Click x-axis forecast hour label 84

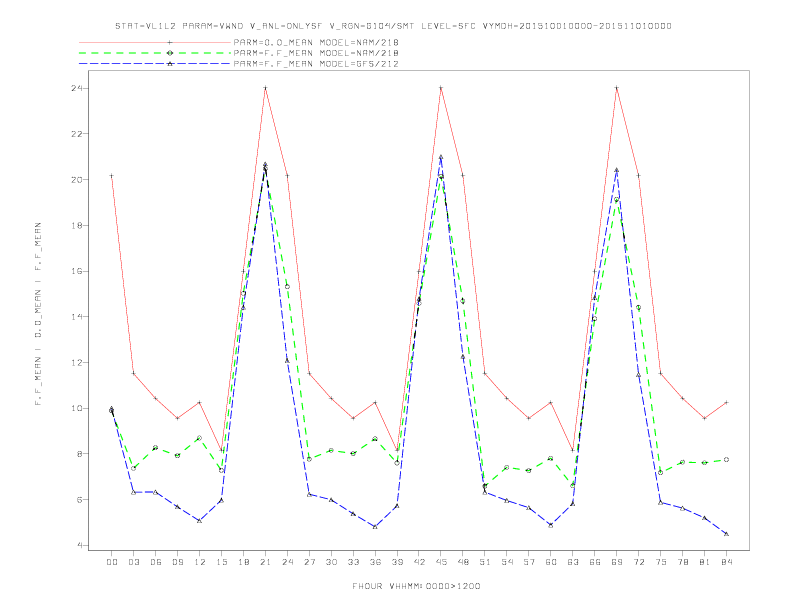(726, 562)
